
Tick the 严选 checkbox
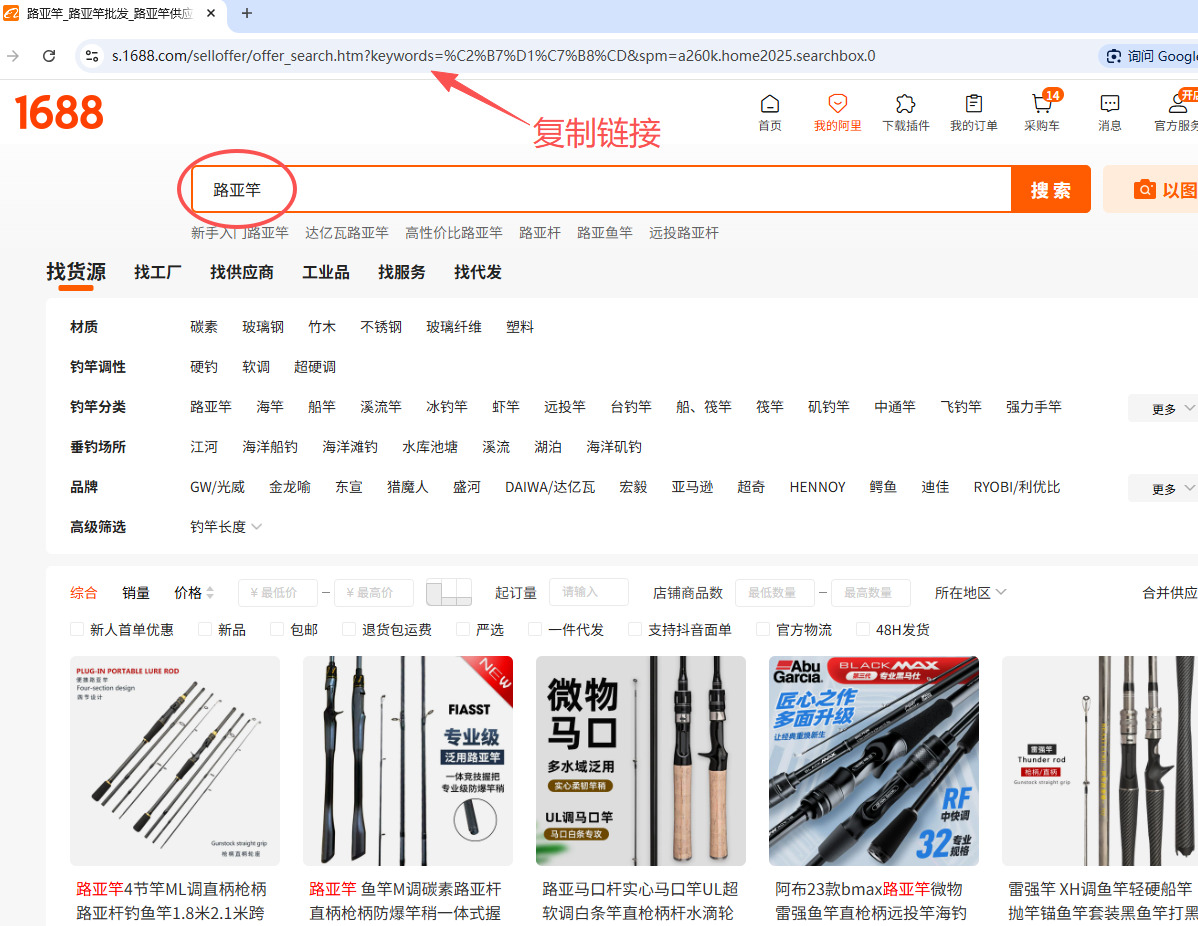pyautogui.click(x=462, y=630)
